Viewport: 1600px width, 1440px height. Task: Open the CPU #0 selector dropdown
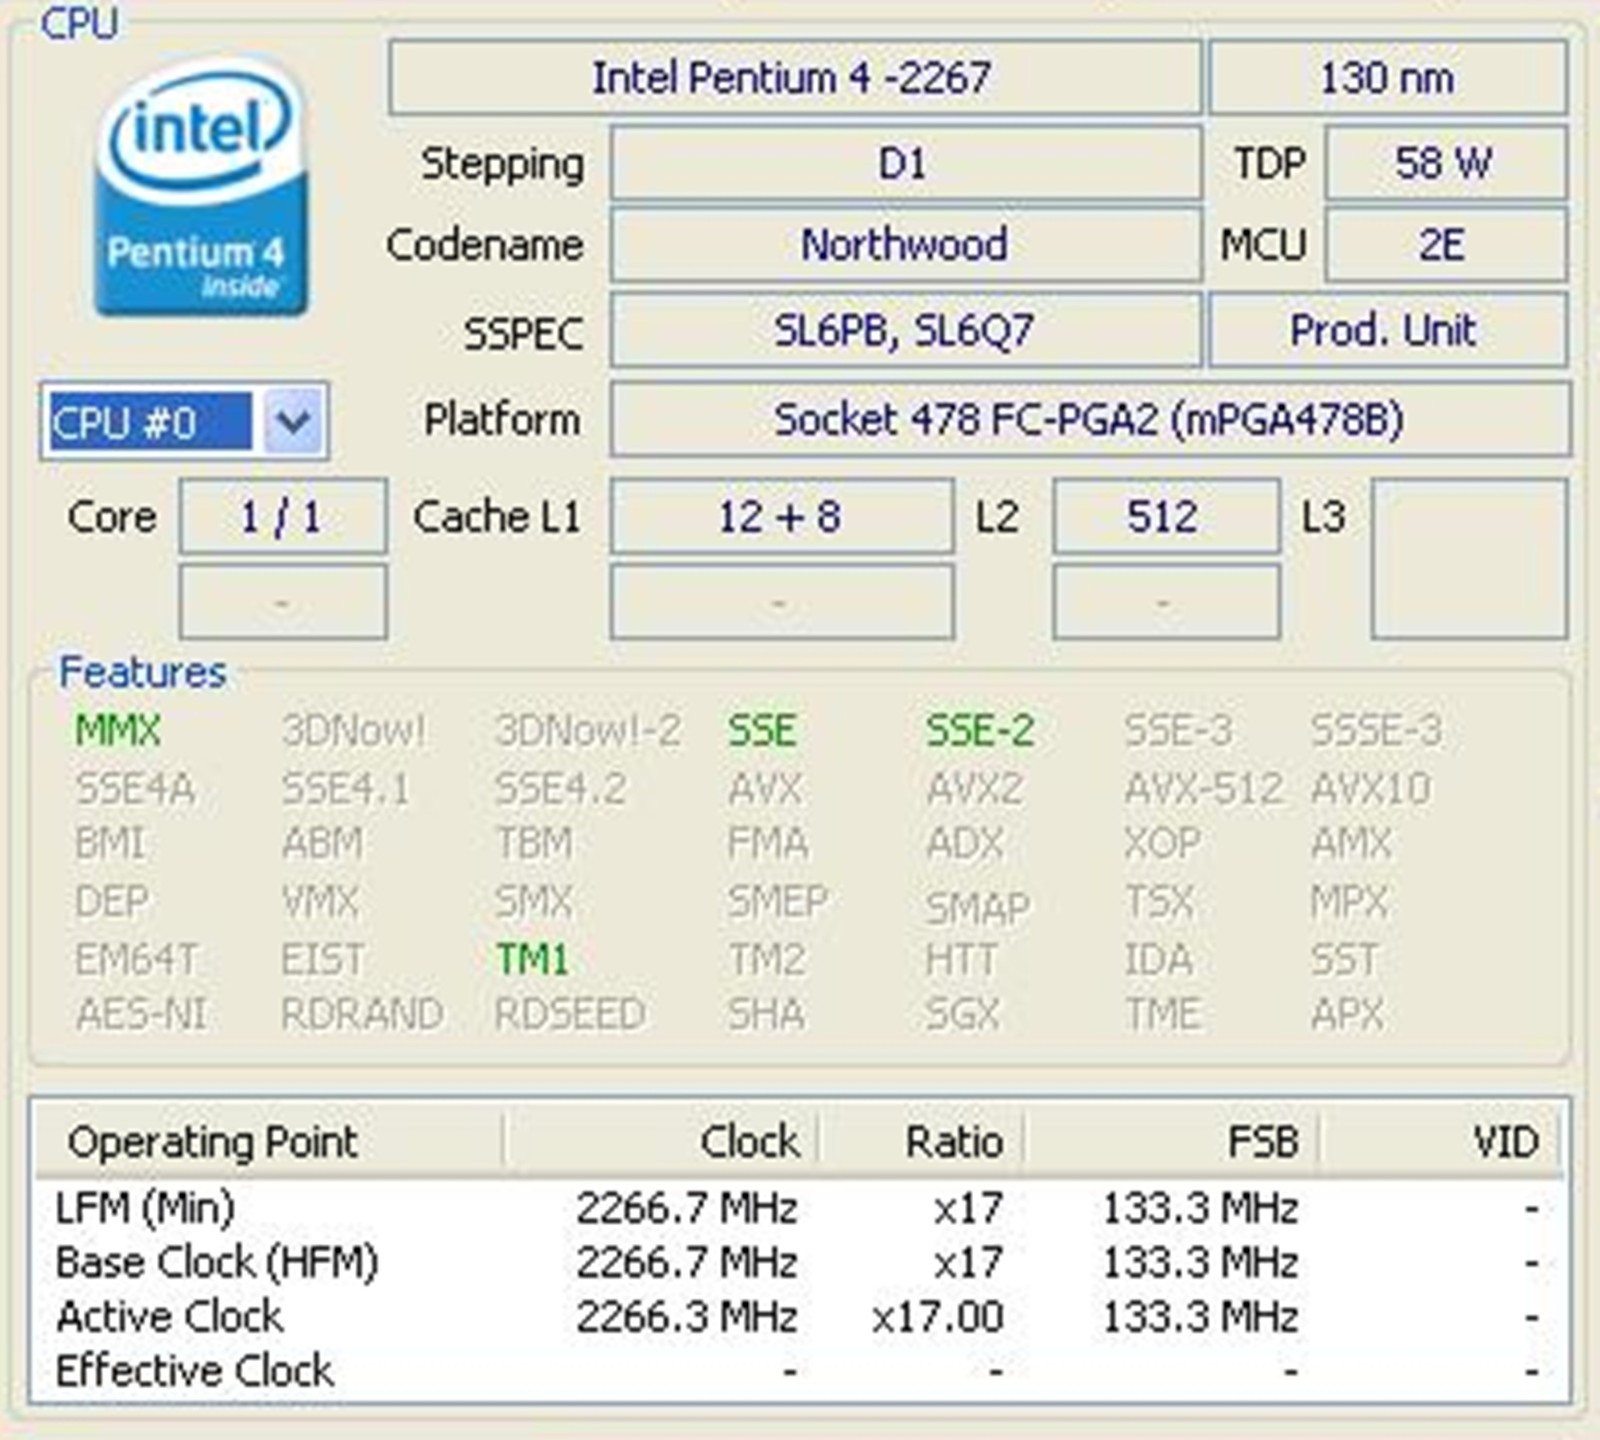pyautogui.click(x=294, y=421)
